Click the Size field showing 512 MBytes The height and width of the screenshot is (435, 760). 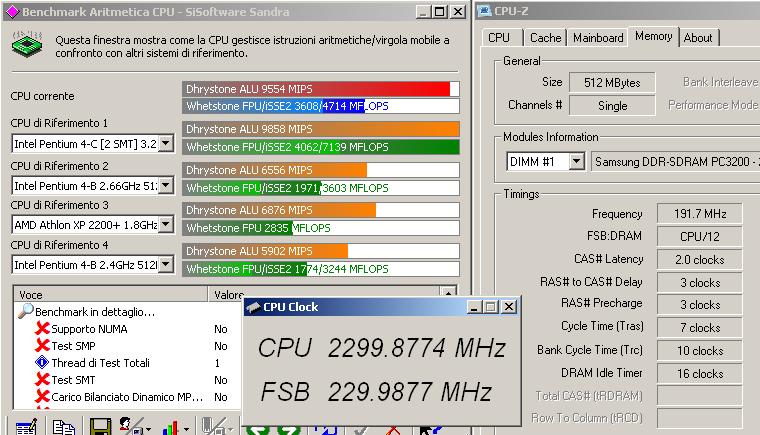612,82
